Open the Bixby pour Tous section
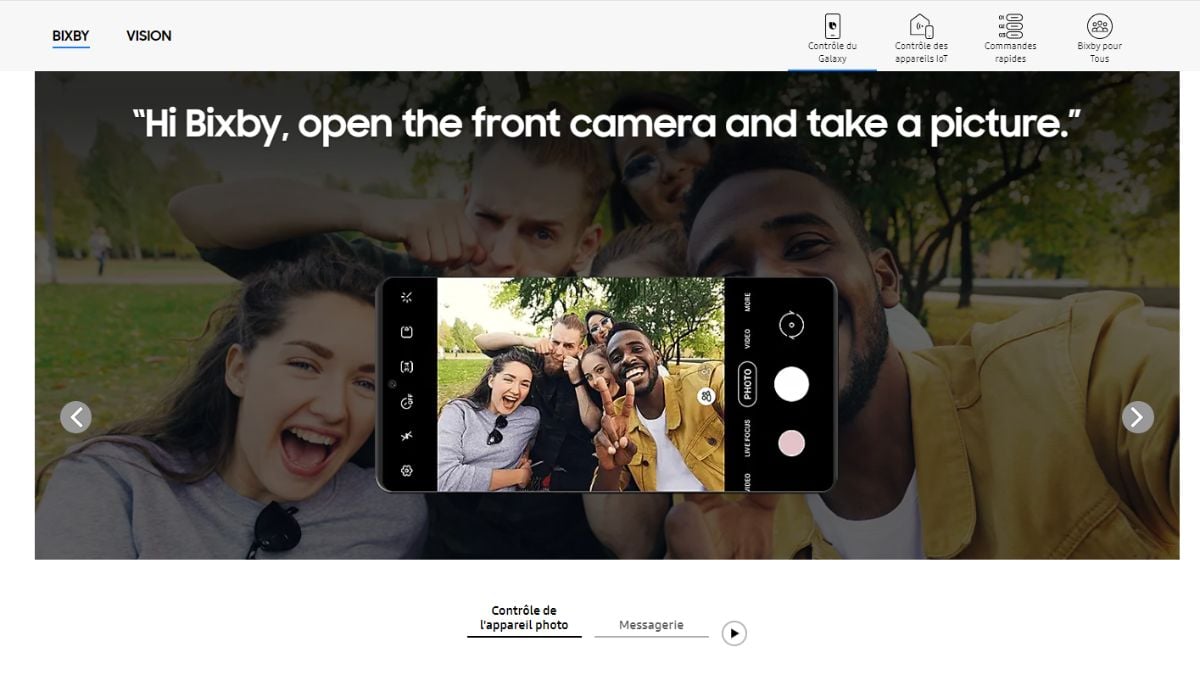1200x675 pixels. pyautogui.click(x=1099, y=38)
